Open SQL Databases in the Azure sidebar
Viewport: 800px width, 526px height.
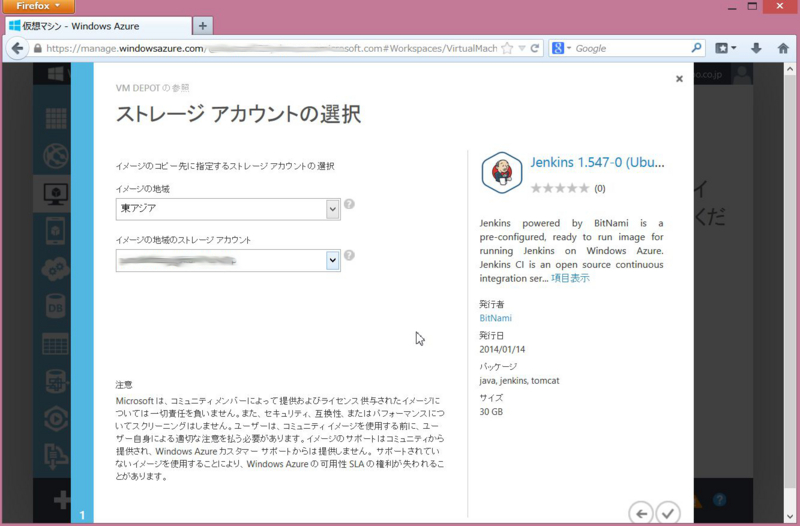coord(56,307)
